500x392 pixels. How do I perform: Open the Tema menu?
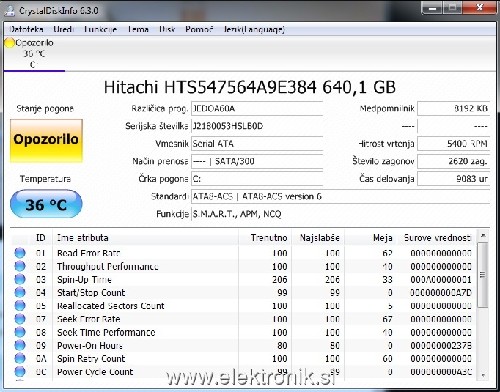click(138, 29)
